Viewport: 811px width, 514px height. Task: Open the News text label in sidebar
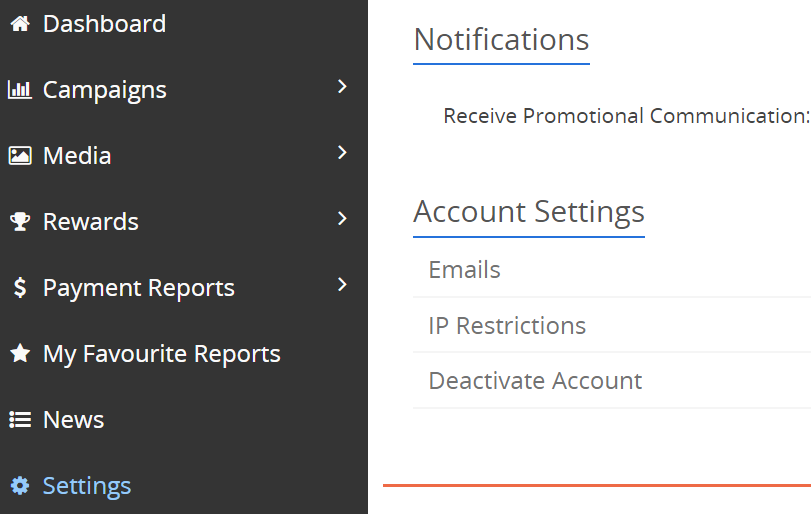[73, 420]
